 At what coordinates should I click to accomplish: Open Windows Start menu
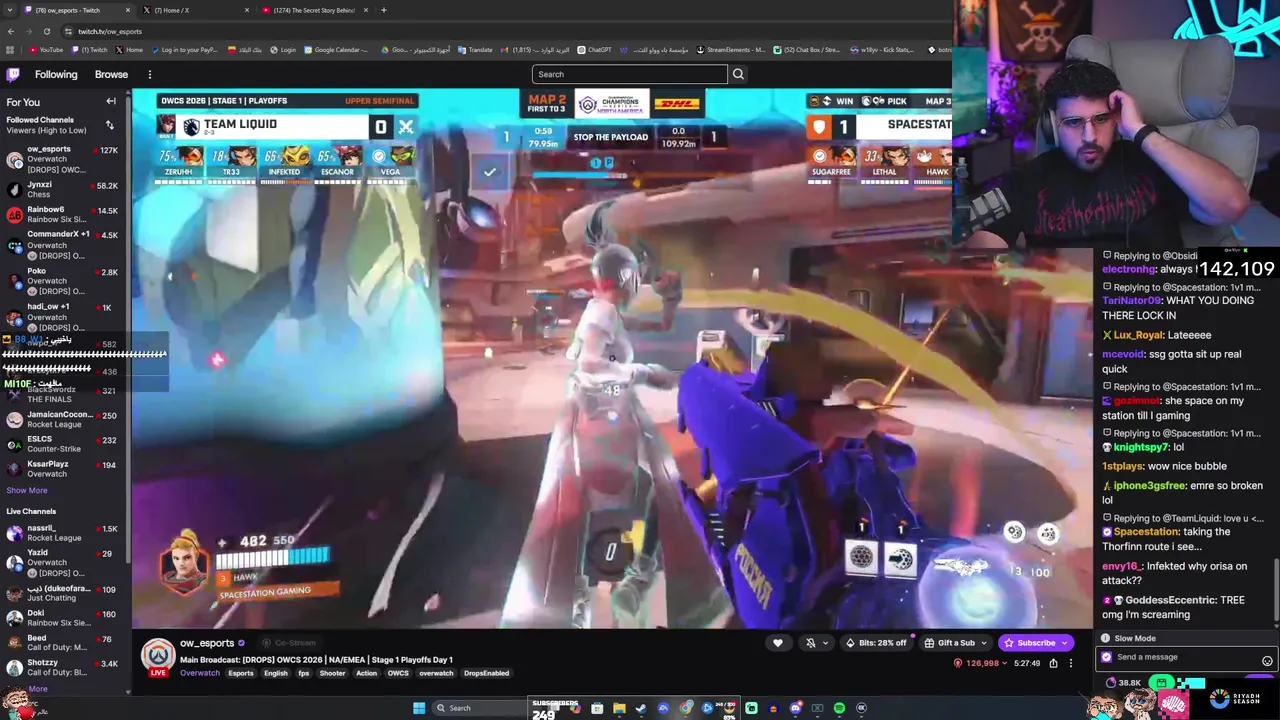tap(419, 708)
